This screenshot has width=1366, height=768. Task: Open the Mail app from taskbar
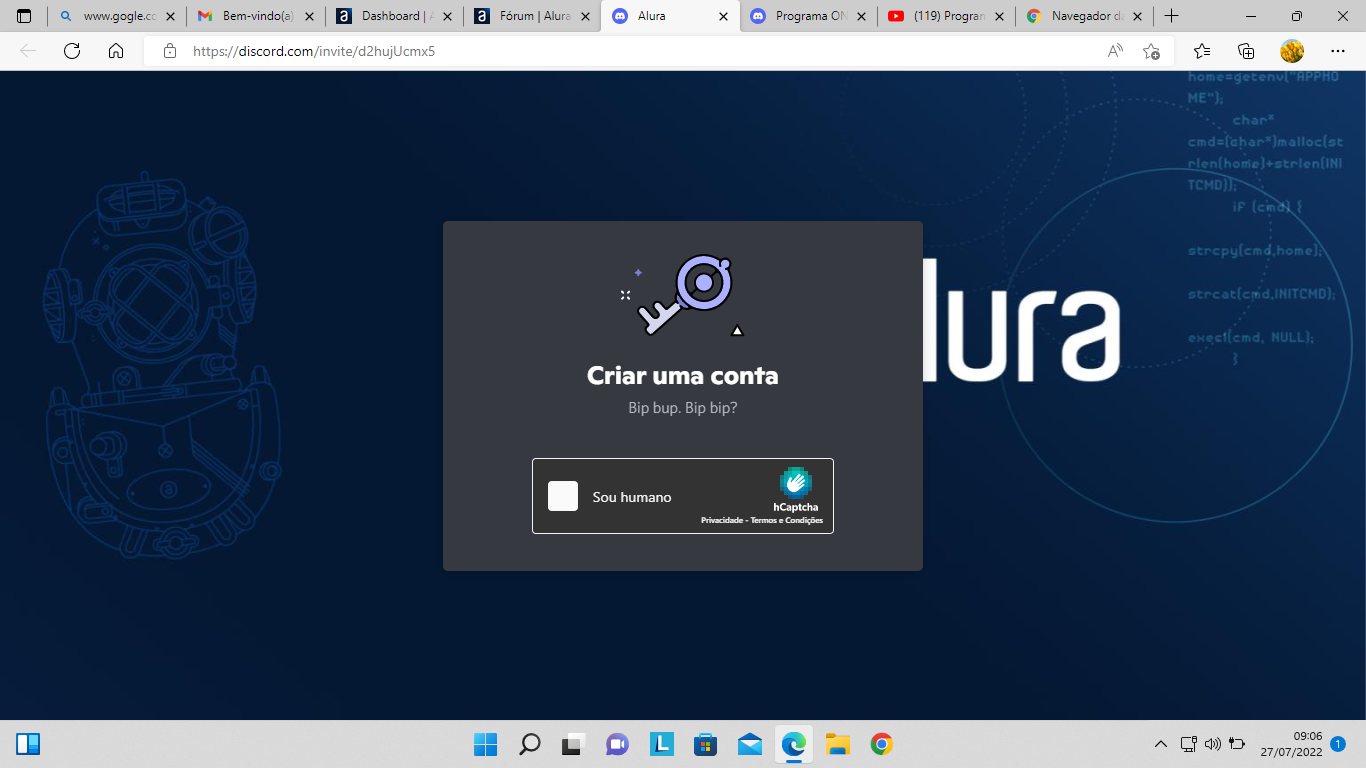pyautogui.click(x=749, y=744)
